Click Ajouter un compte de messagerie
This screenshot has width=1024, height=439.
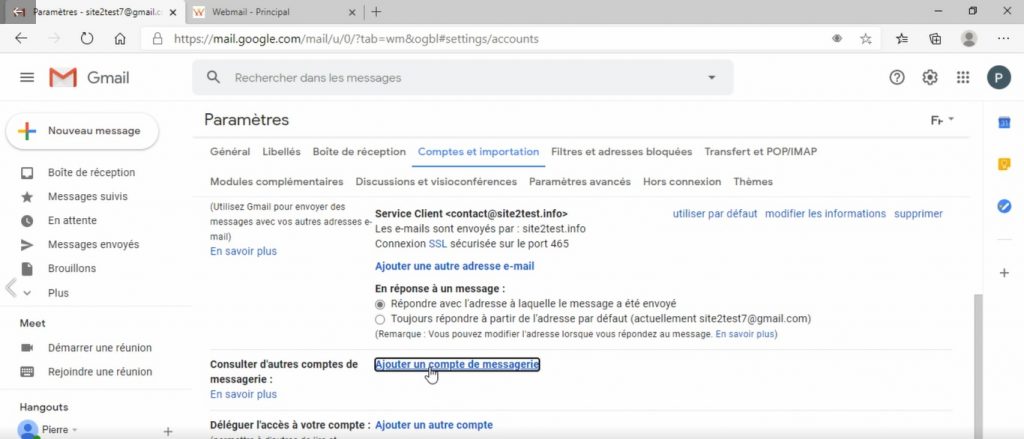tap(457, 365)
